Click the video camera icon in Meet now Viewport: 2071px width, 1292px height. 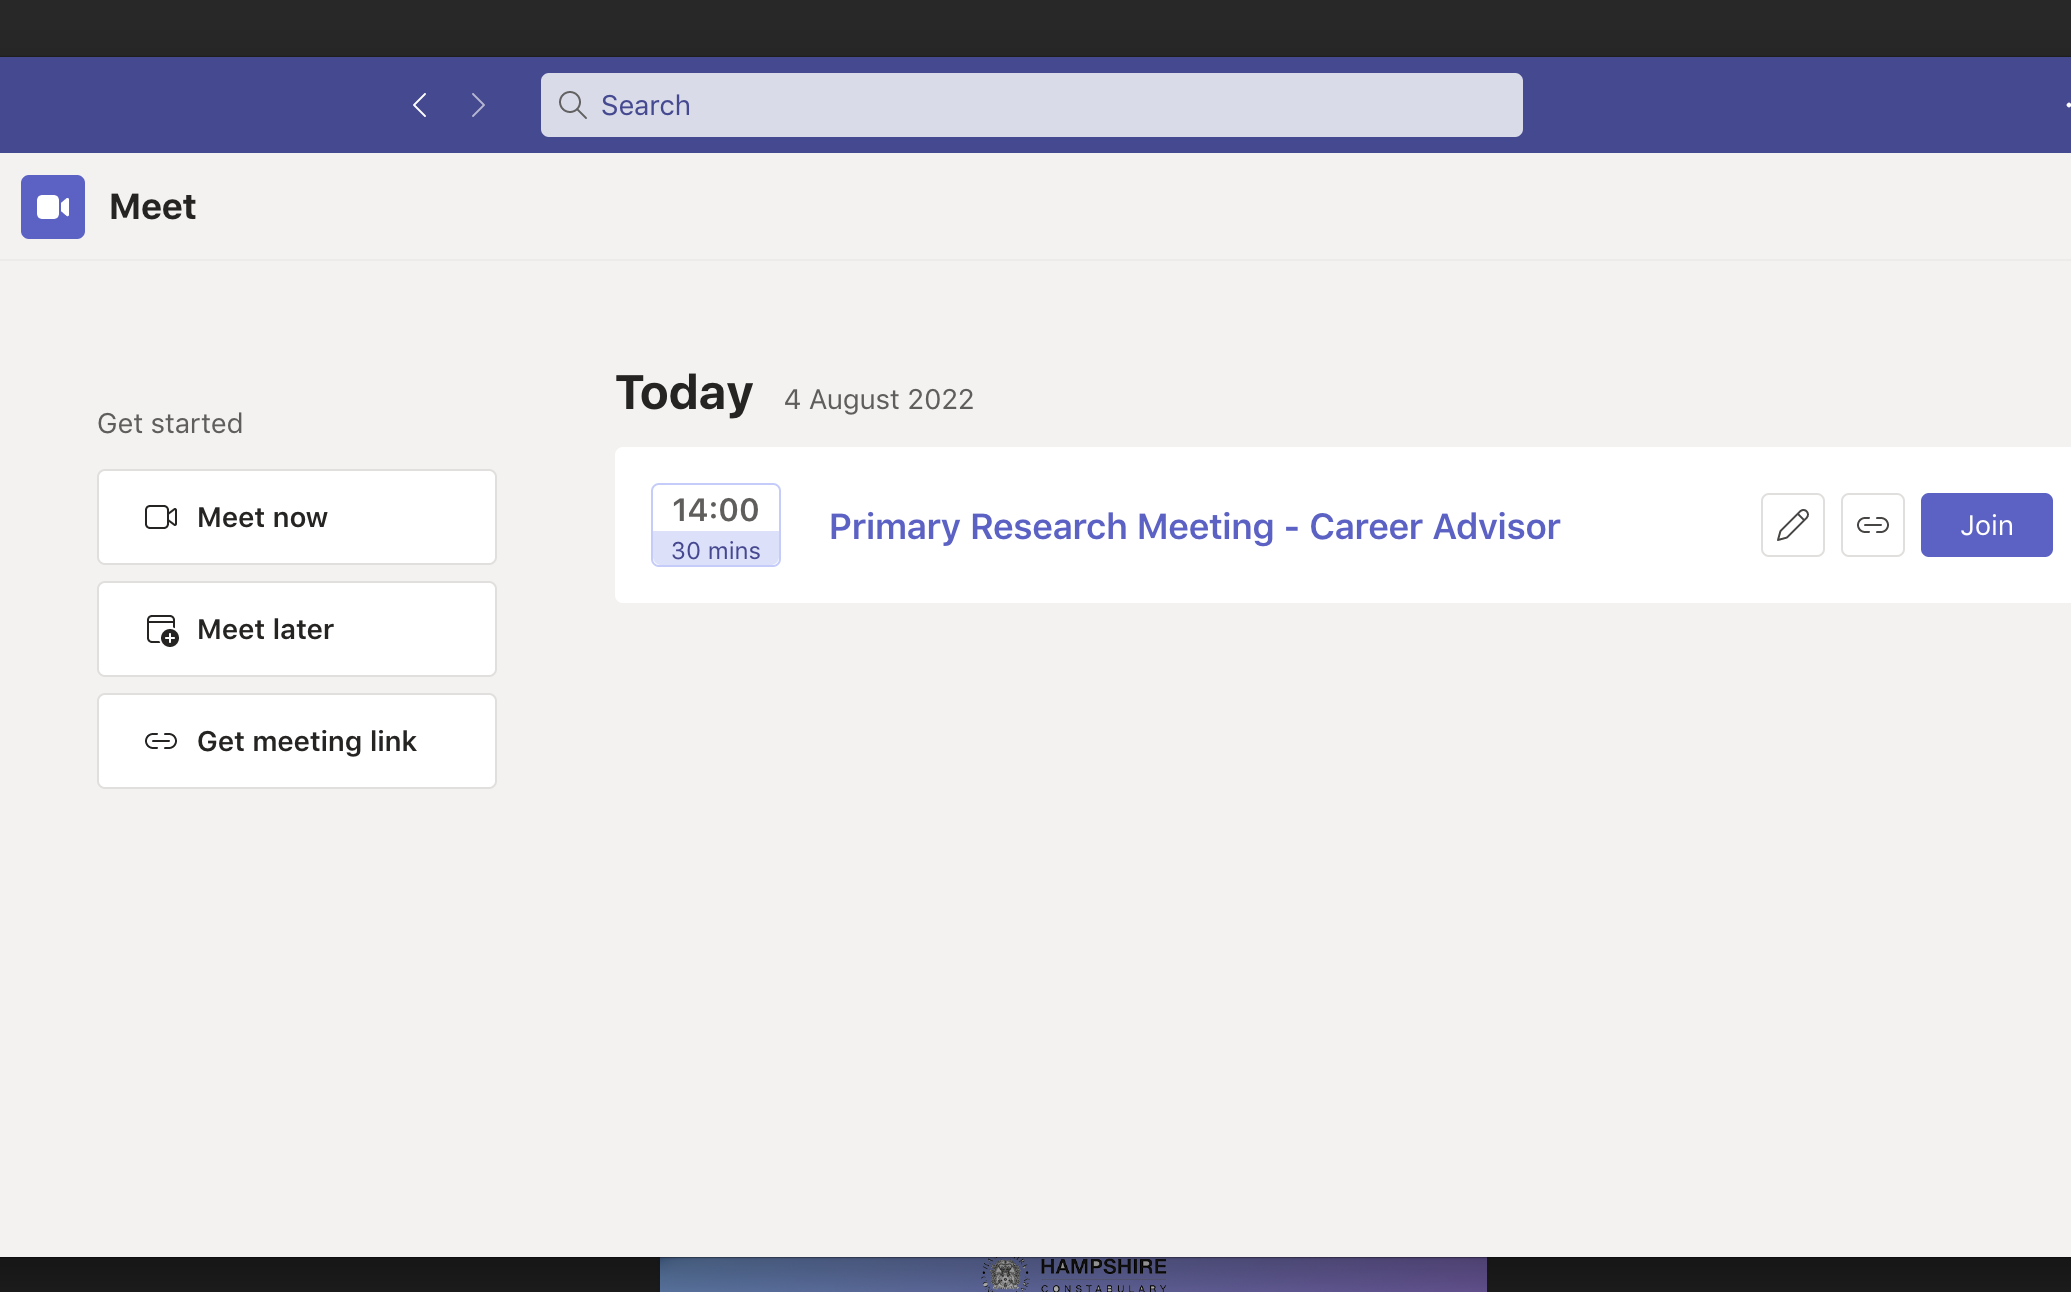click(x=161, y=517)
